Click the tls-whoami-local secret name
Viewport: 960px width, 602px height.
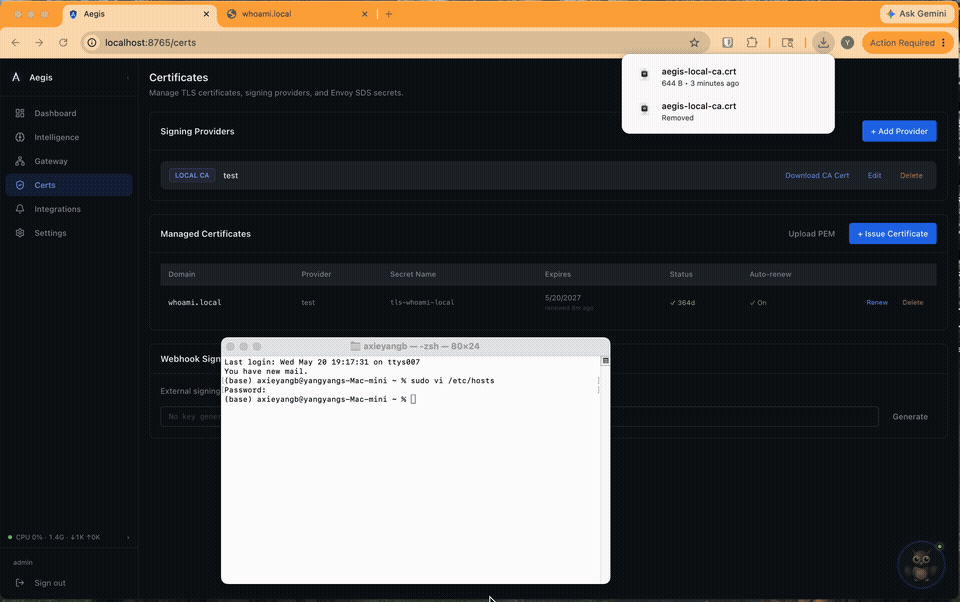pos(422,303)
